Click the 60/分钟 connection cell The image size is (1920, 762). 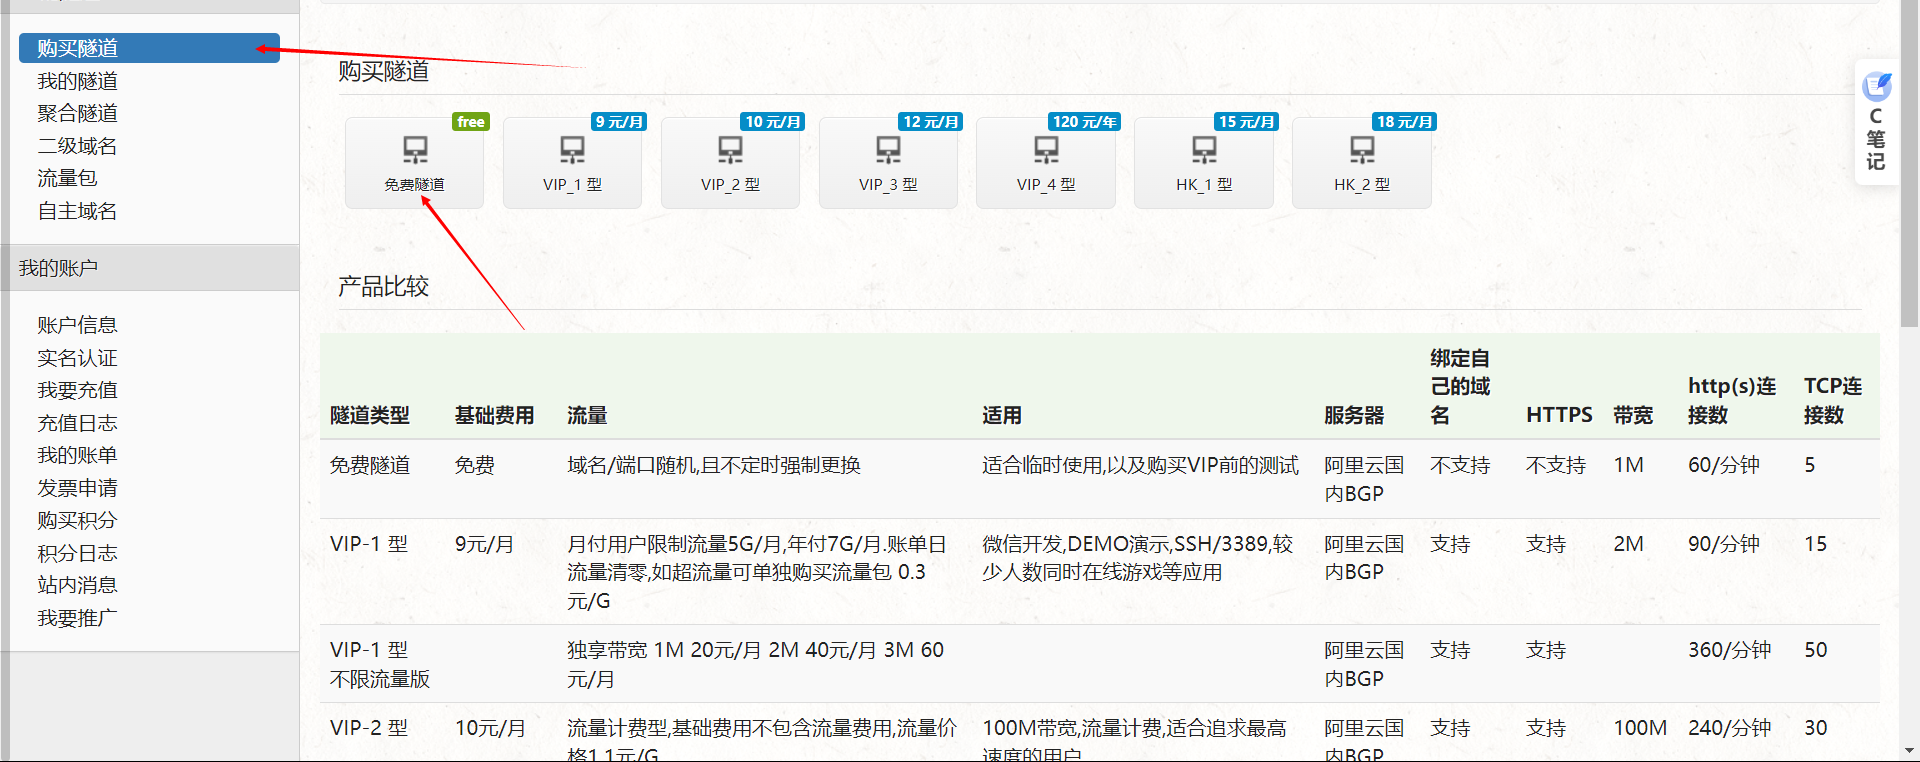(x=1724, y=465)
